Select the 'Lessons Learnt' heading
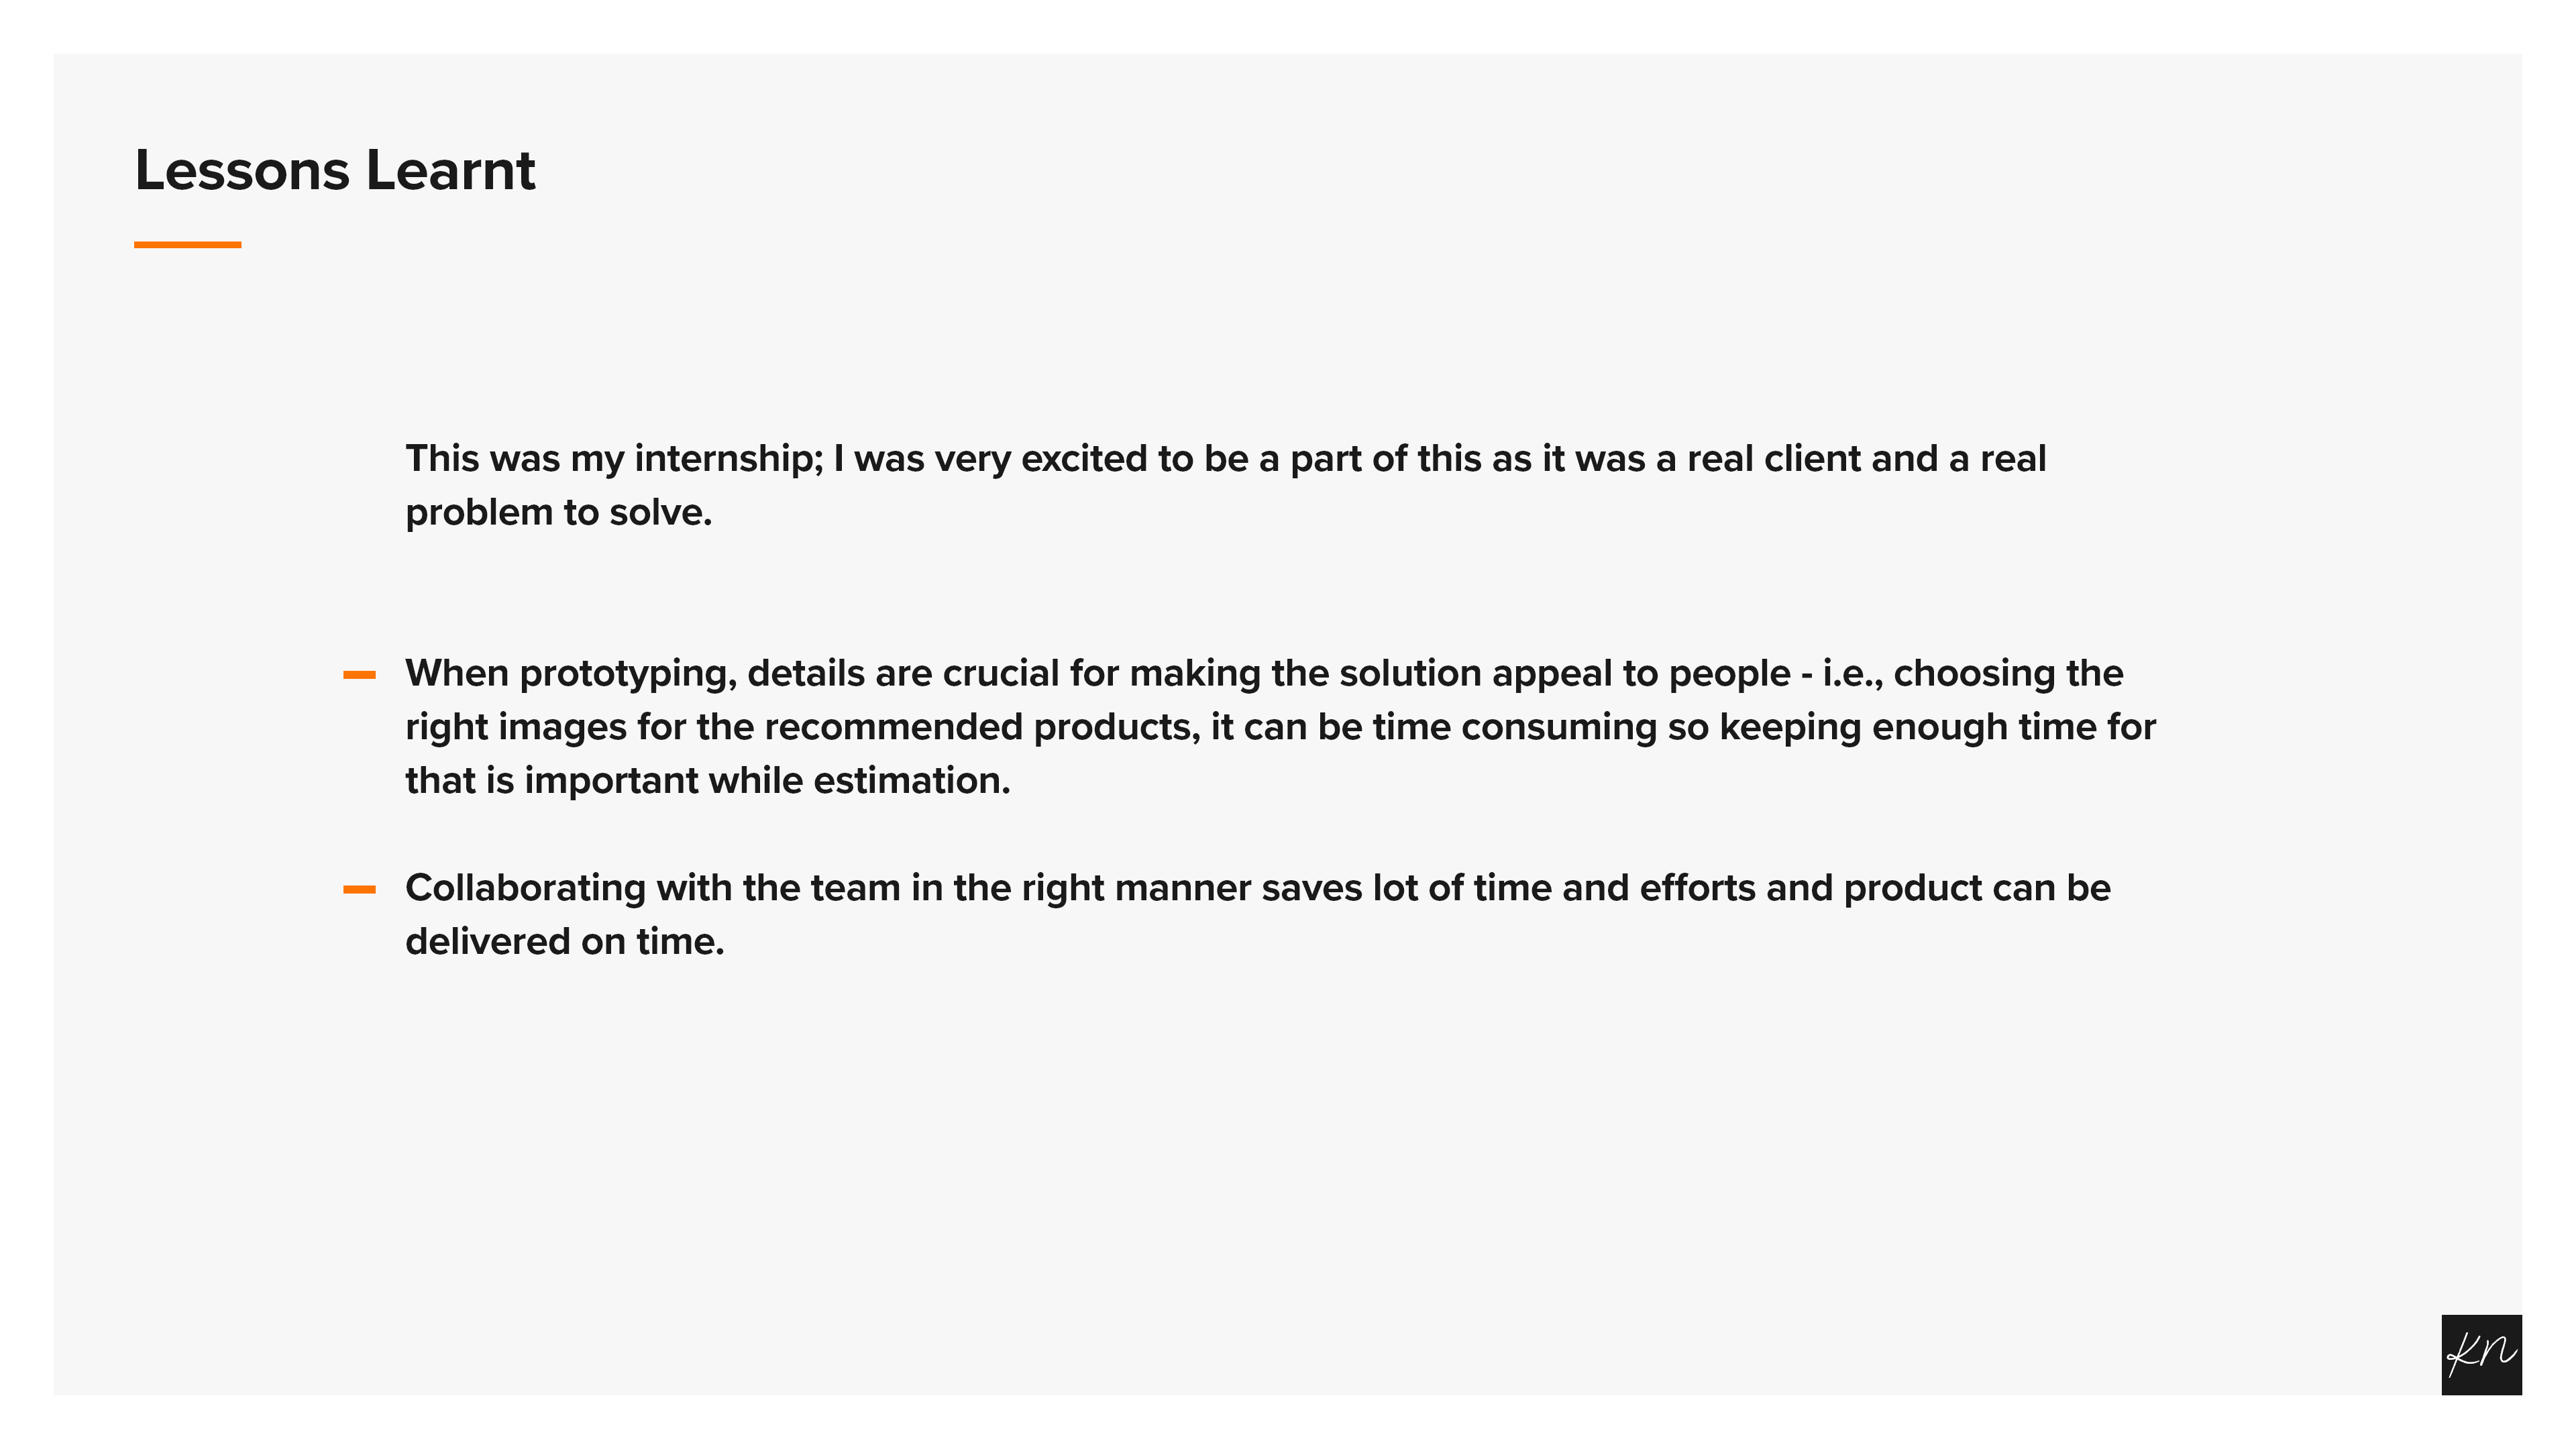 [x=335, y=170]
